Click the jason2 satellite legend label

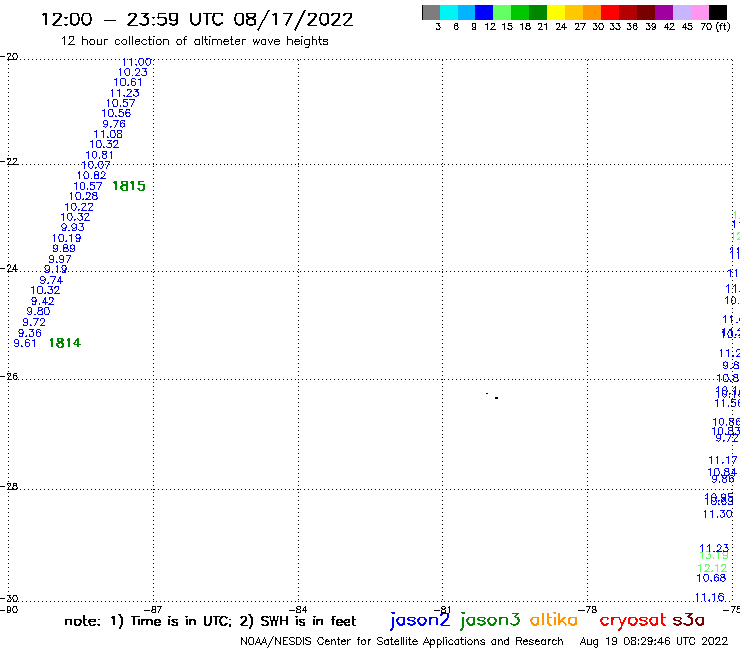[x=420, y=620]
